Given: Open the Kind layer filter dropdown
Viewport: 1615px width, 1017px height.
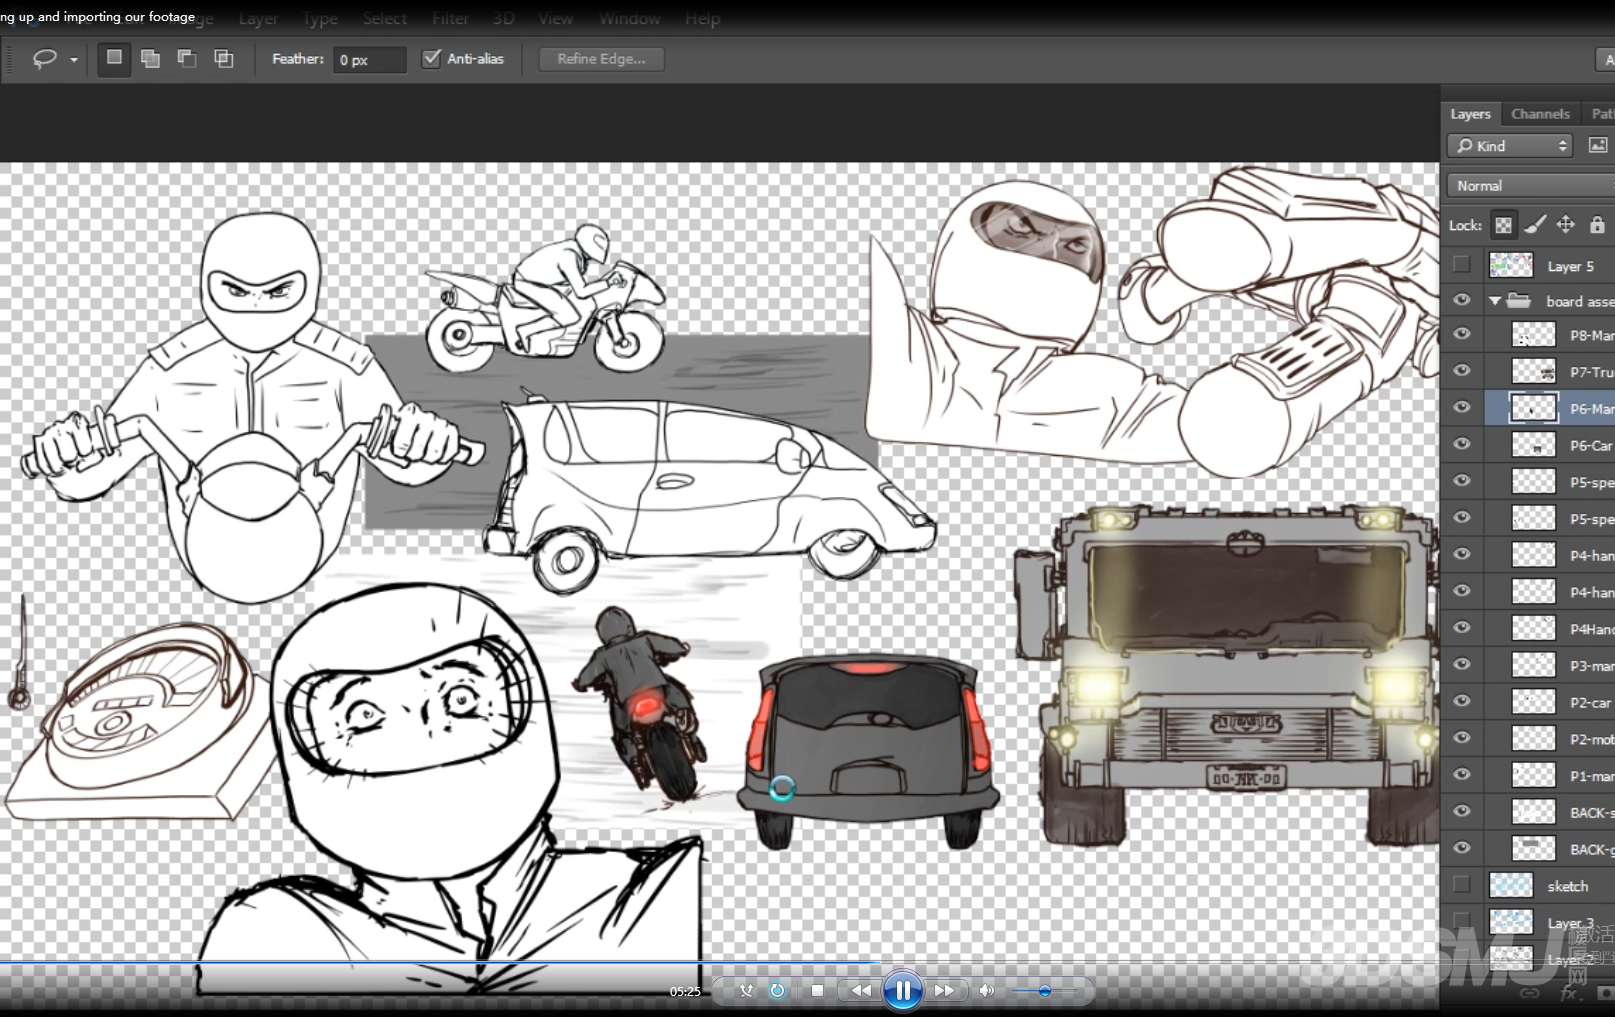Looking at the screenshot, I should pos(1510,146).
